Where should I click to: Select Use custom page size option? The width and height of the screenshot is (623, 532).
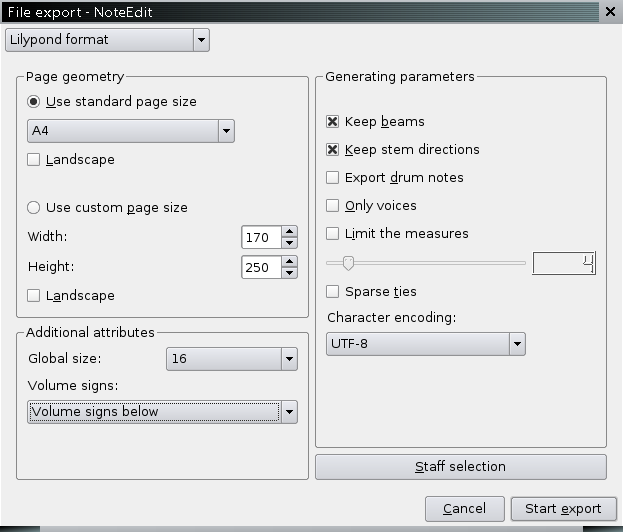click(x=34, y=208)
